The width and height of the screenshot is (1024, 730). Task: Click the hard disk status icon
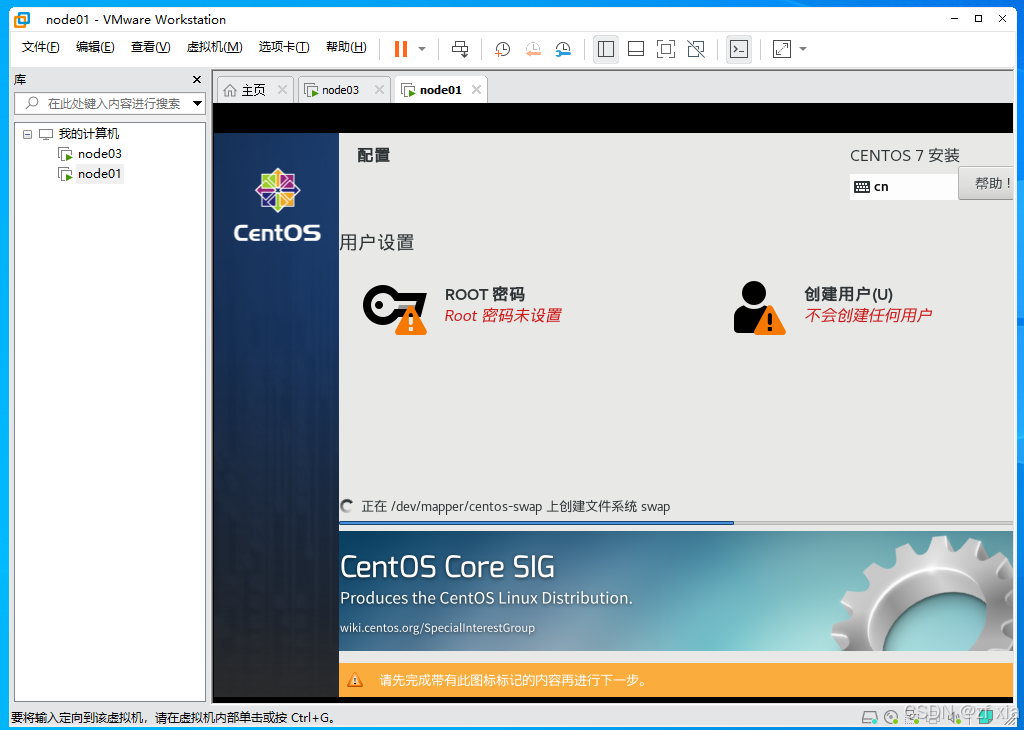coord(870,718)
